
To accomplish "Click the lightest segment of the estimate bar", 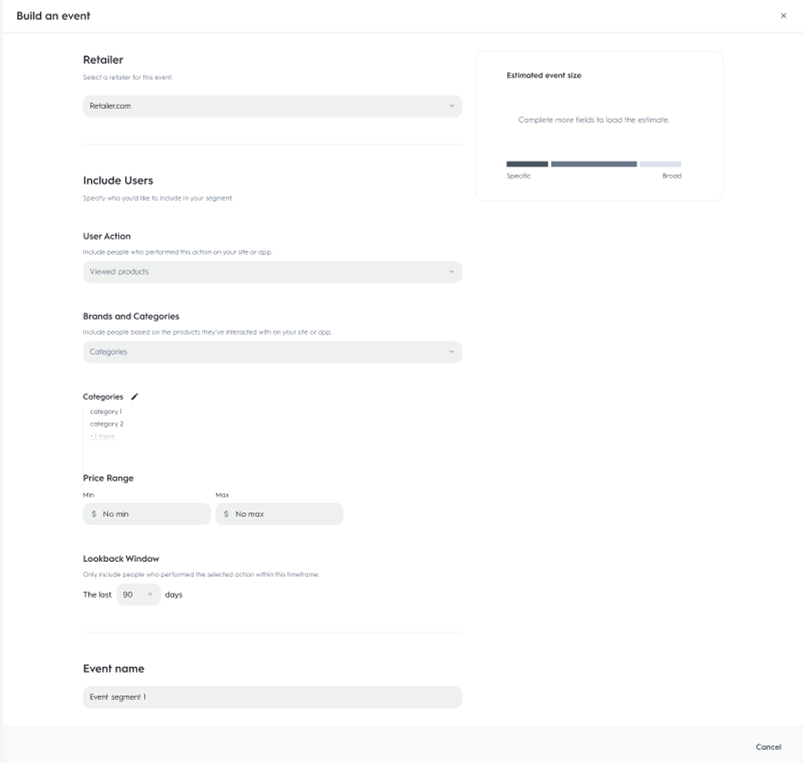I will 660,164.
